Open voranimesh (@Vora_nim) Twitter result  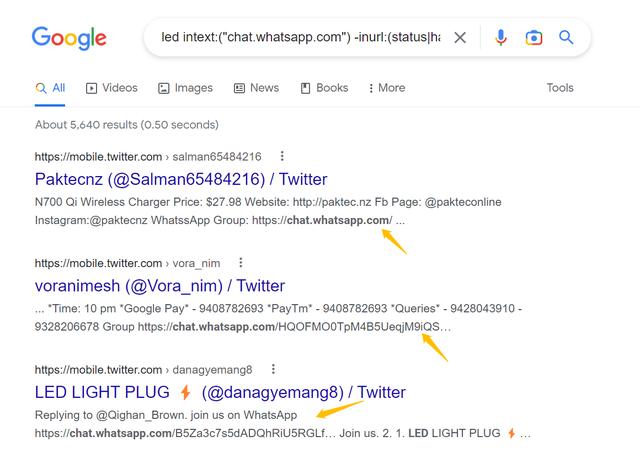160,286
